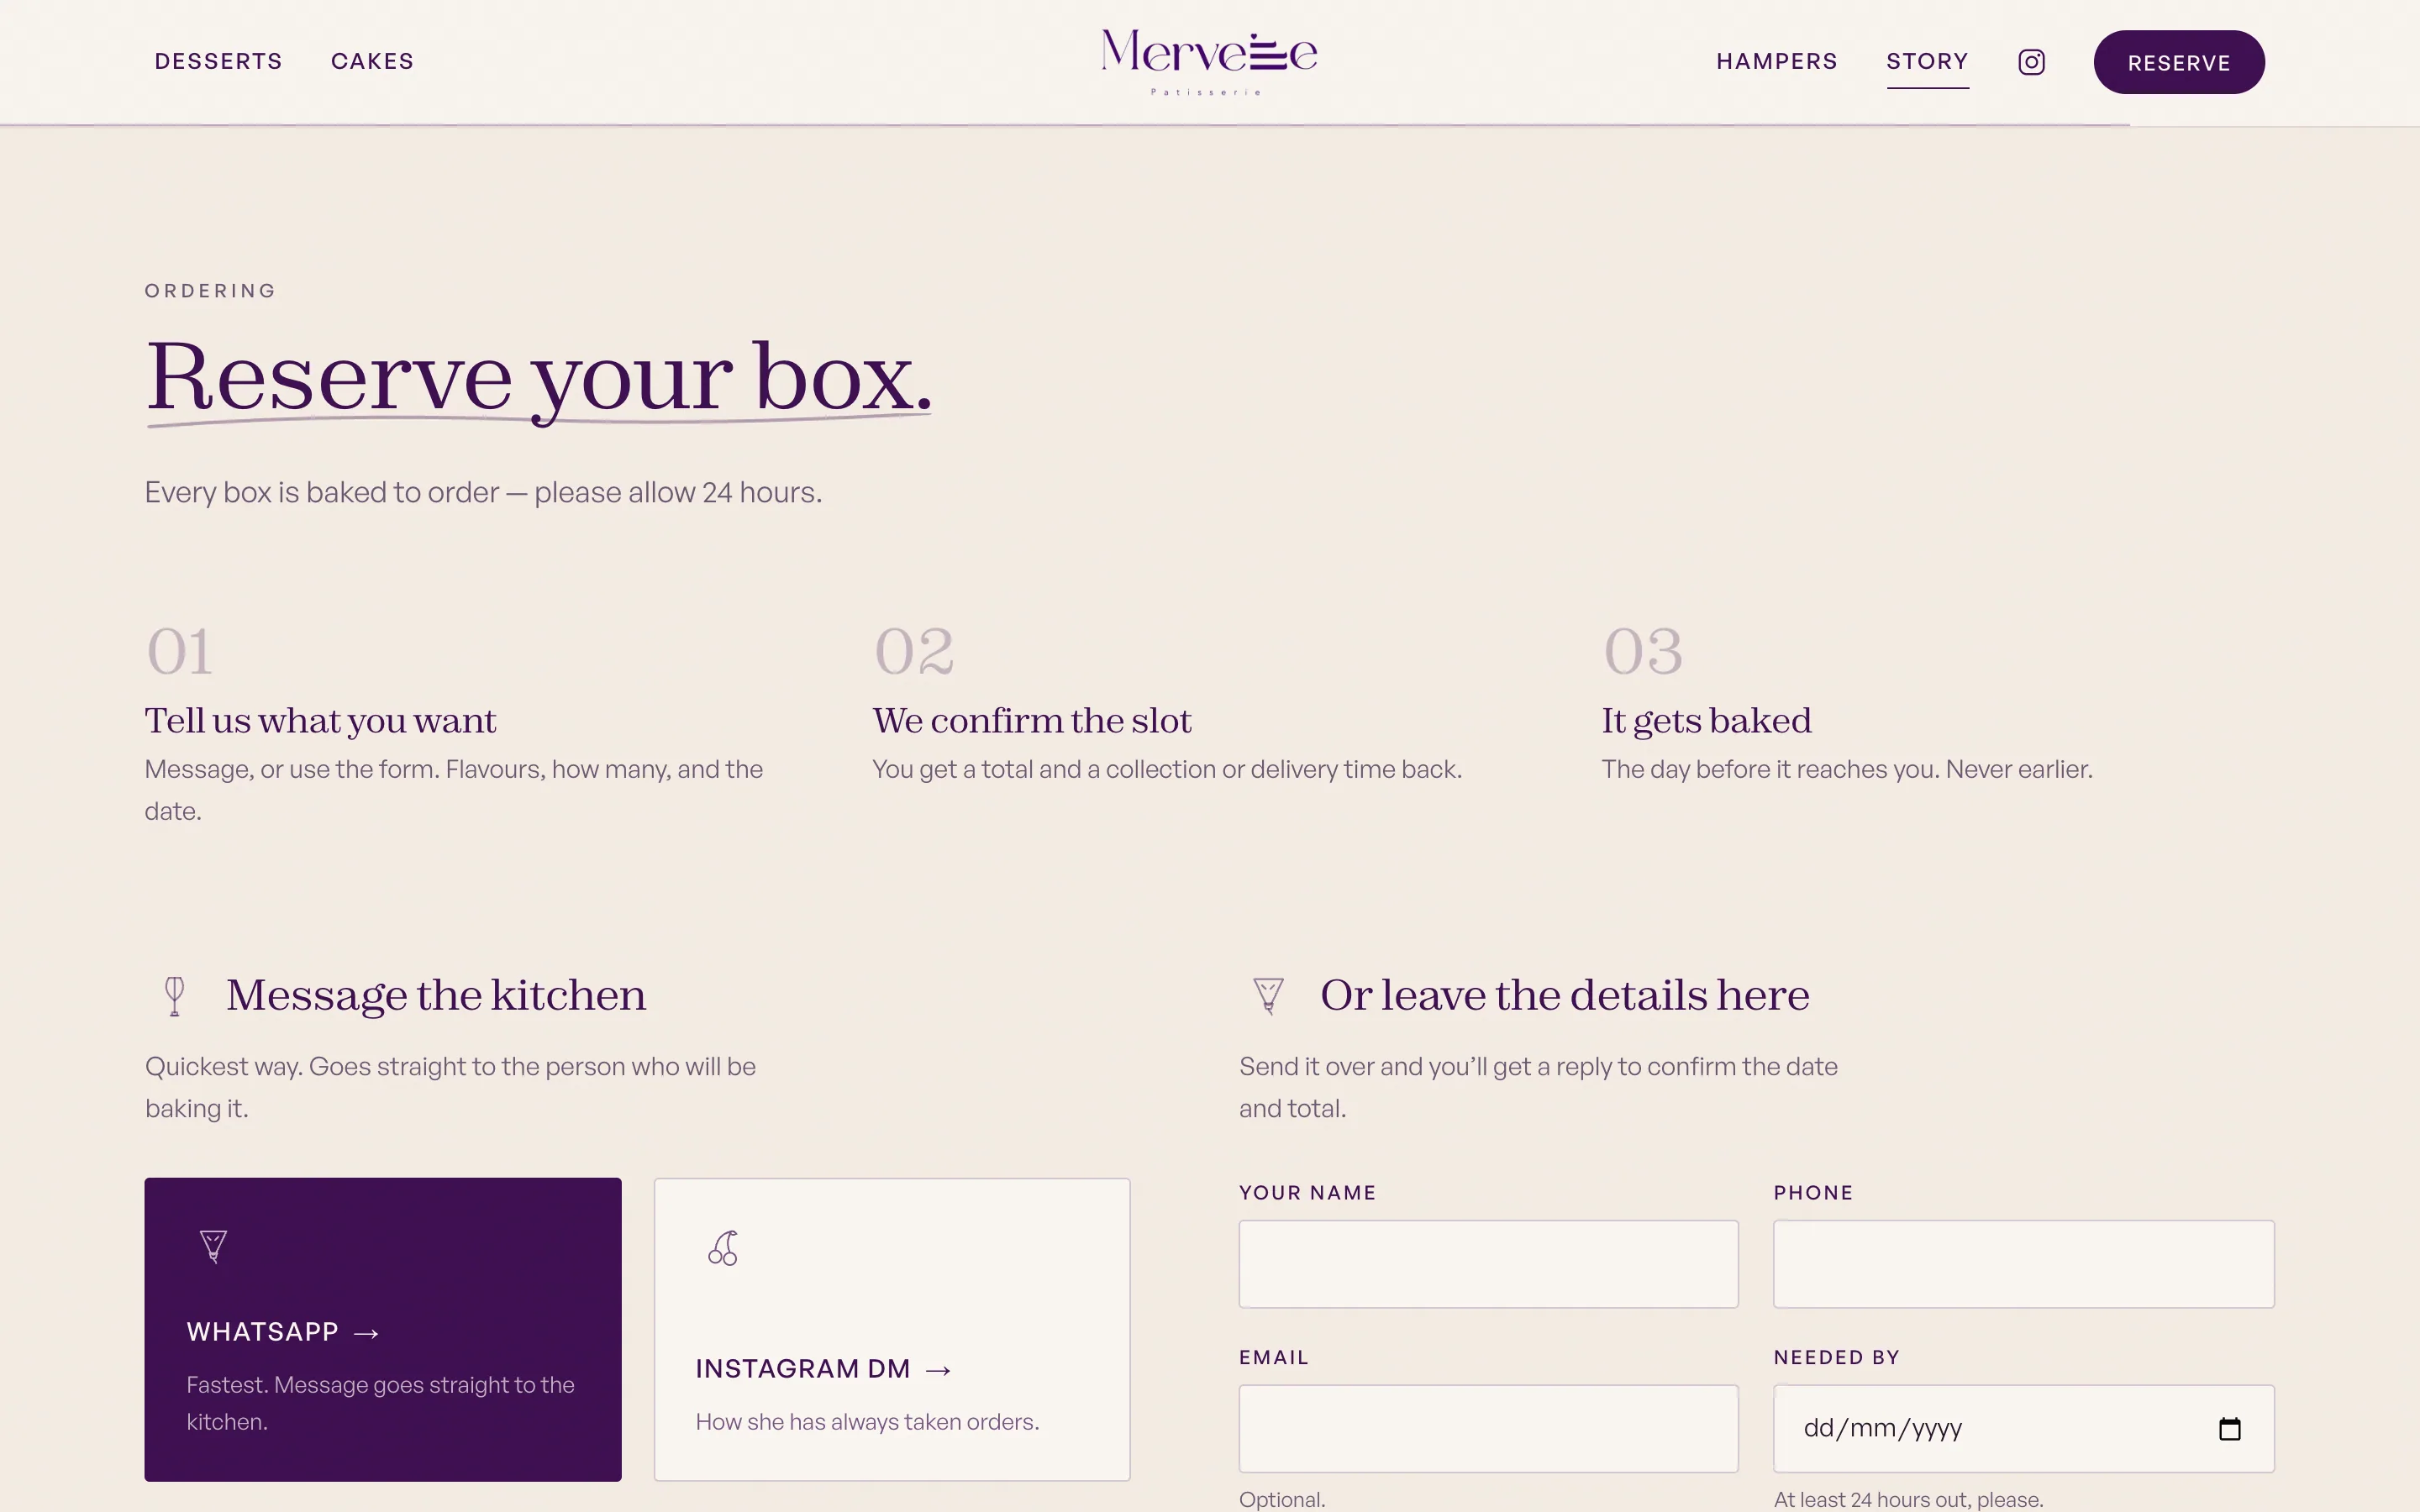
Task: Open the Cakes menu item
Action: point(372,61)
